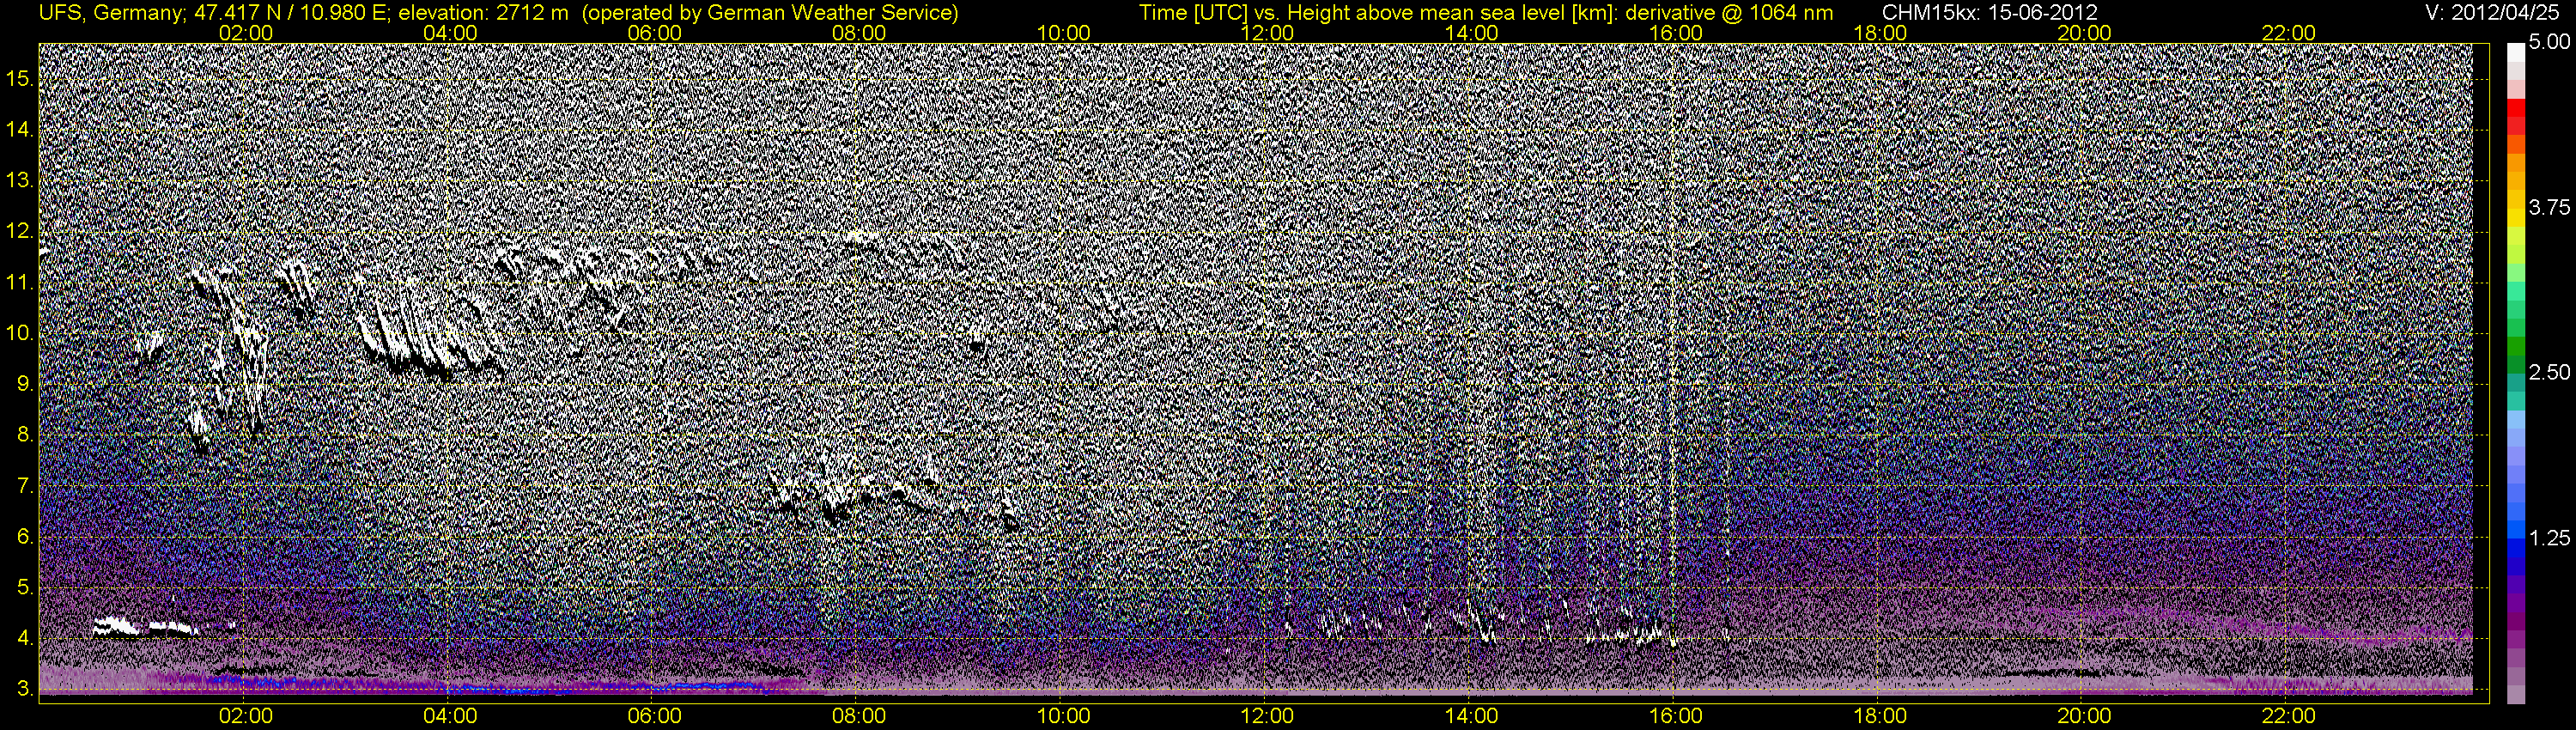Click the '12:00' label on the upper time axis
This screenshot has height=730, width=2576.
(x=1267, y=33)
